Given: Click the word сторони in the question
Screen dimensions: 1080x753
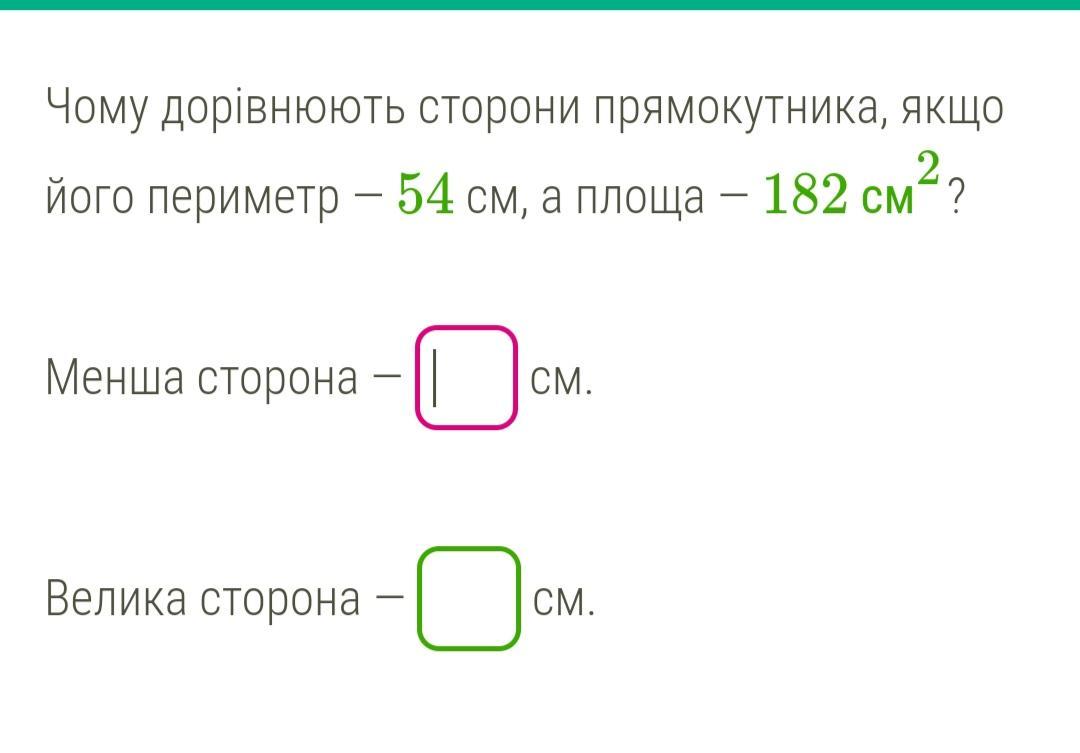Looking at the screenshot, I should [499, 109].
